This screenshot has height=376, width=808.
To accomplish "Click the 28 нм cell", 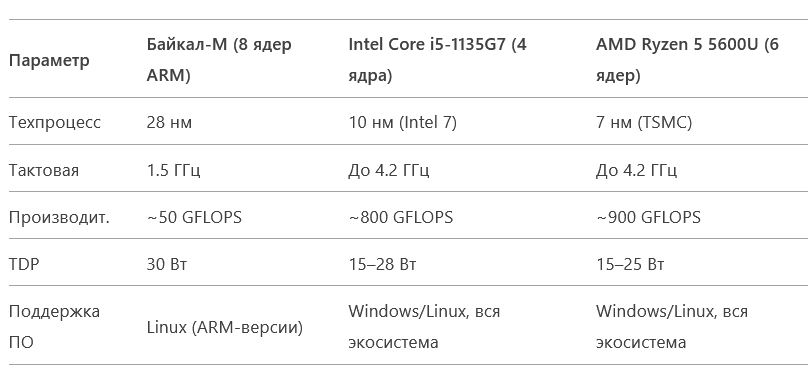I will (x=169, y=123).
